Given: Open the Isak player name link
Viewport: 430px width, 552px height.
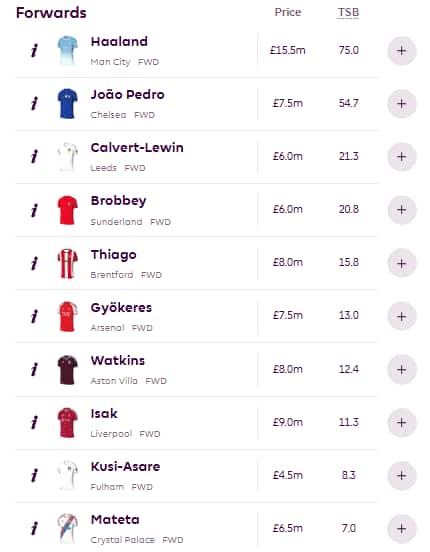Looking at the screenshot, I should coord(104,413).
